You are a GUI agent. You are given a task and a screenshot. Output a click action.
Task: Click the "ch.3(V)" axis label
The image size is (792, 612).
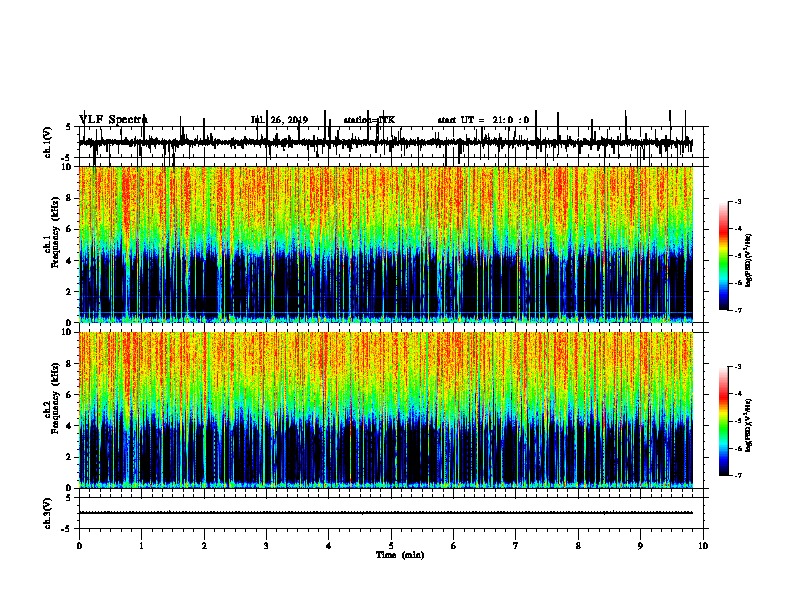[x=48, y=513]
